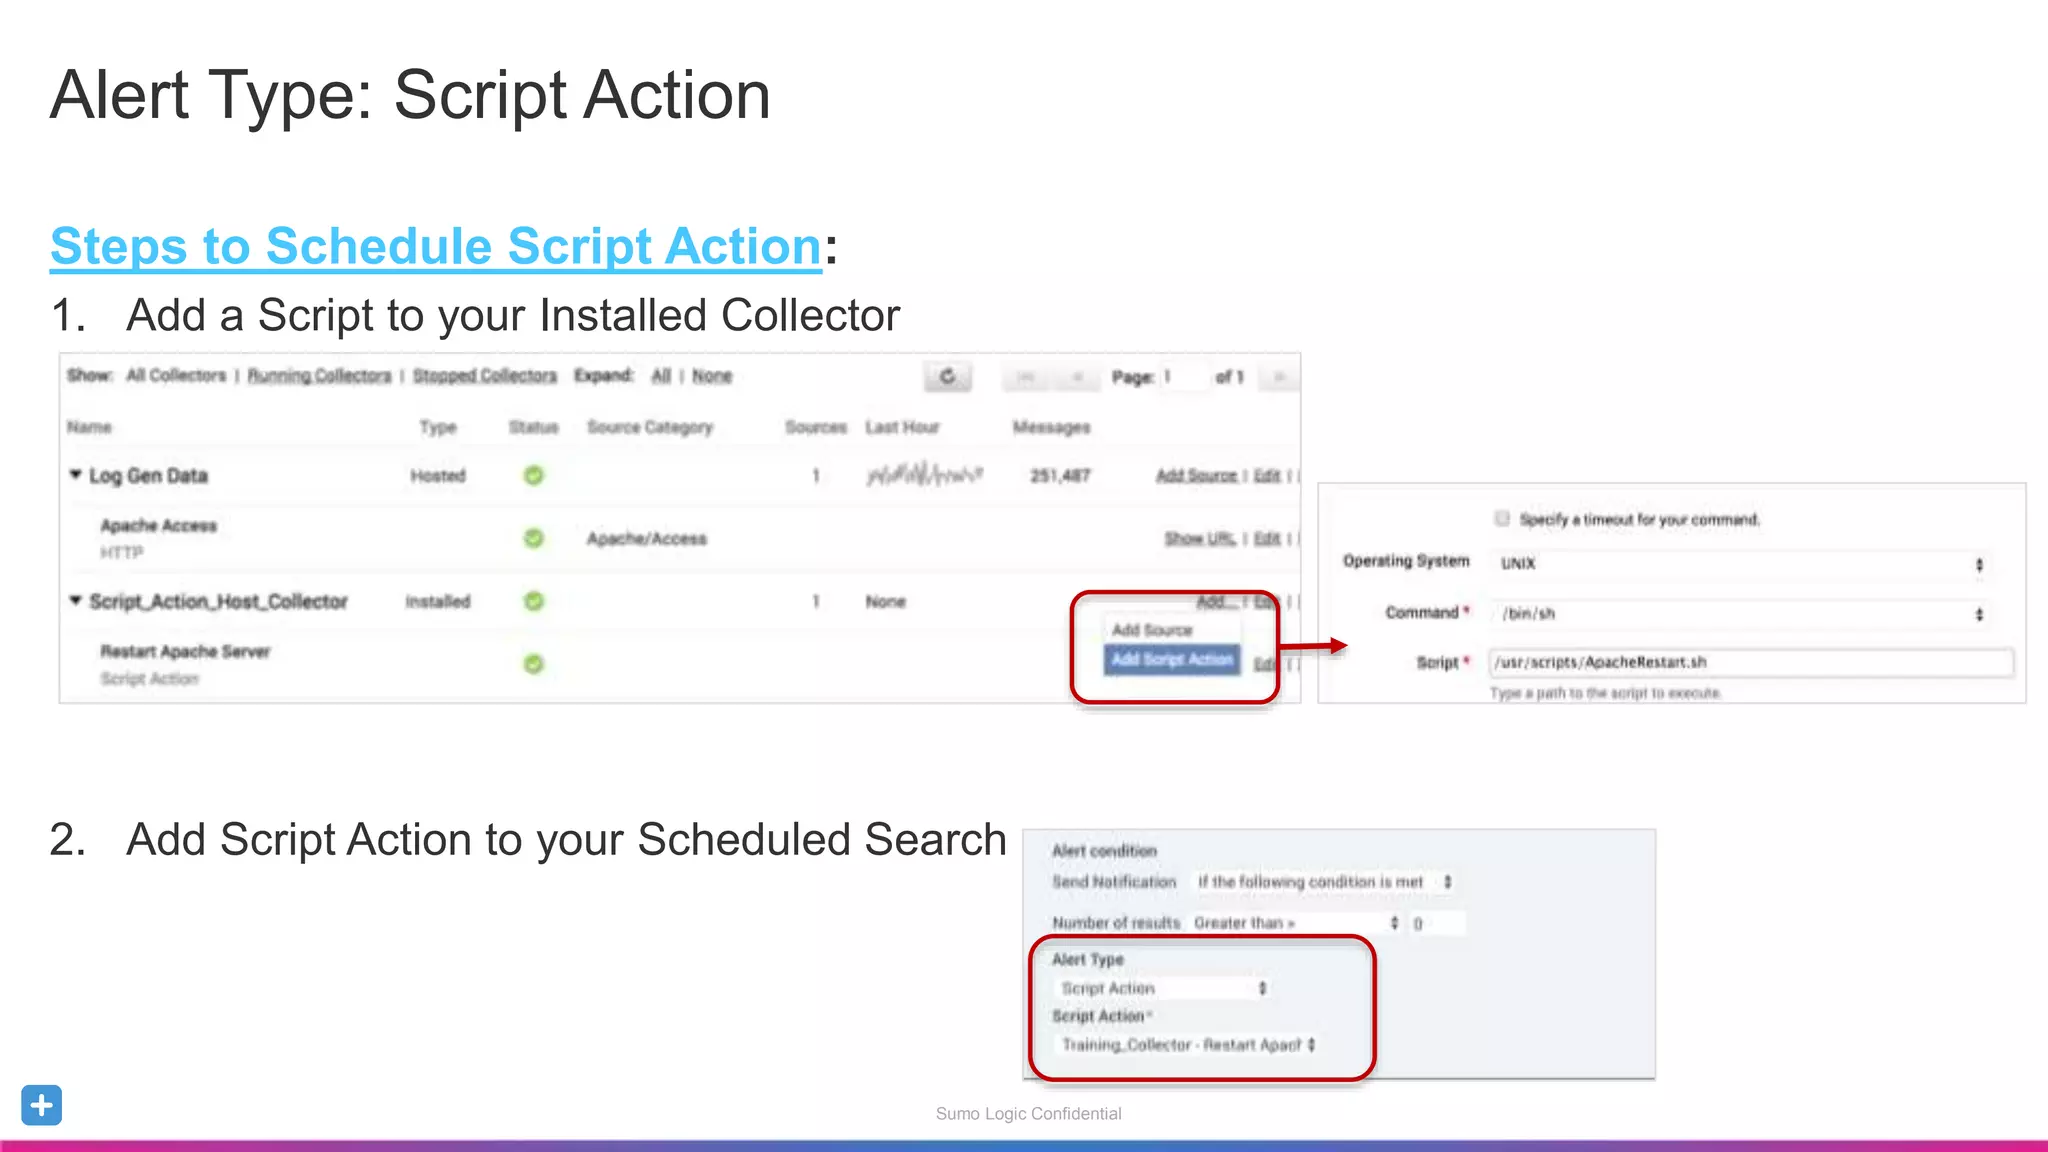Choose Add Source from the Add menu

tap(1171, 630)
